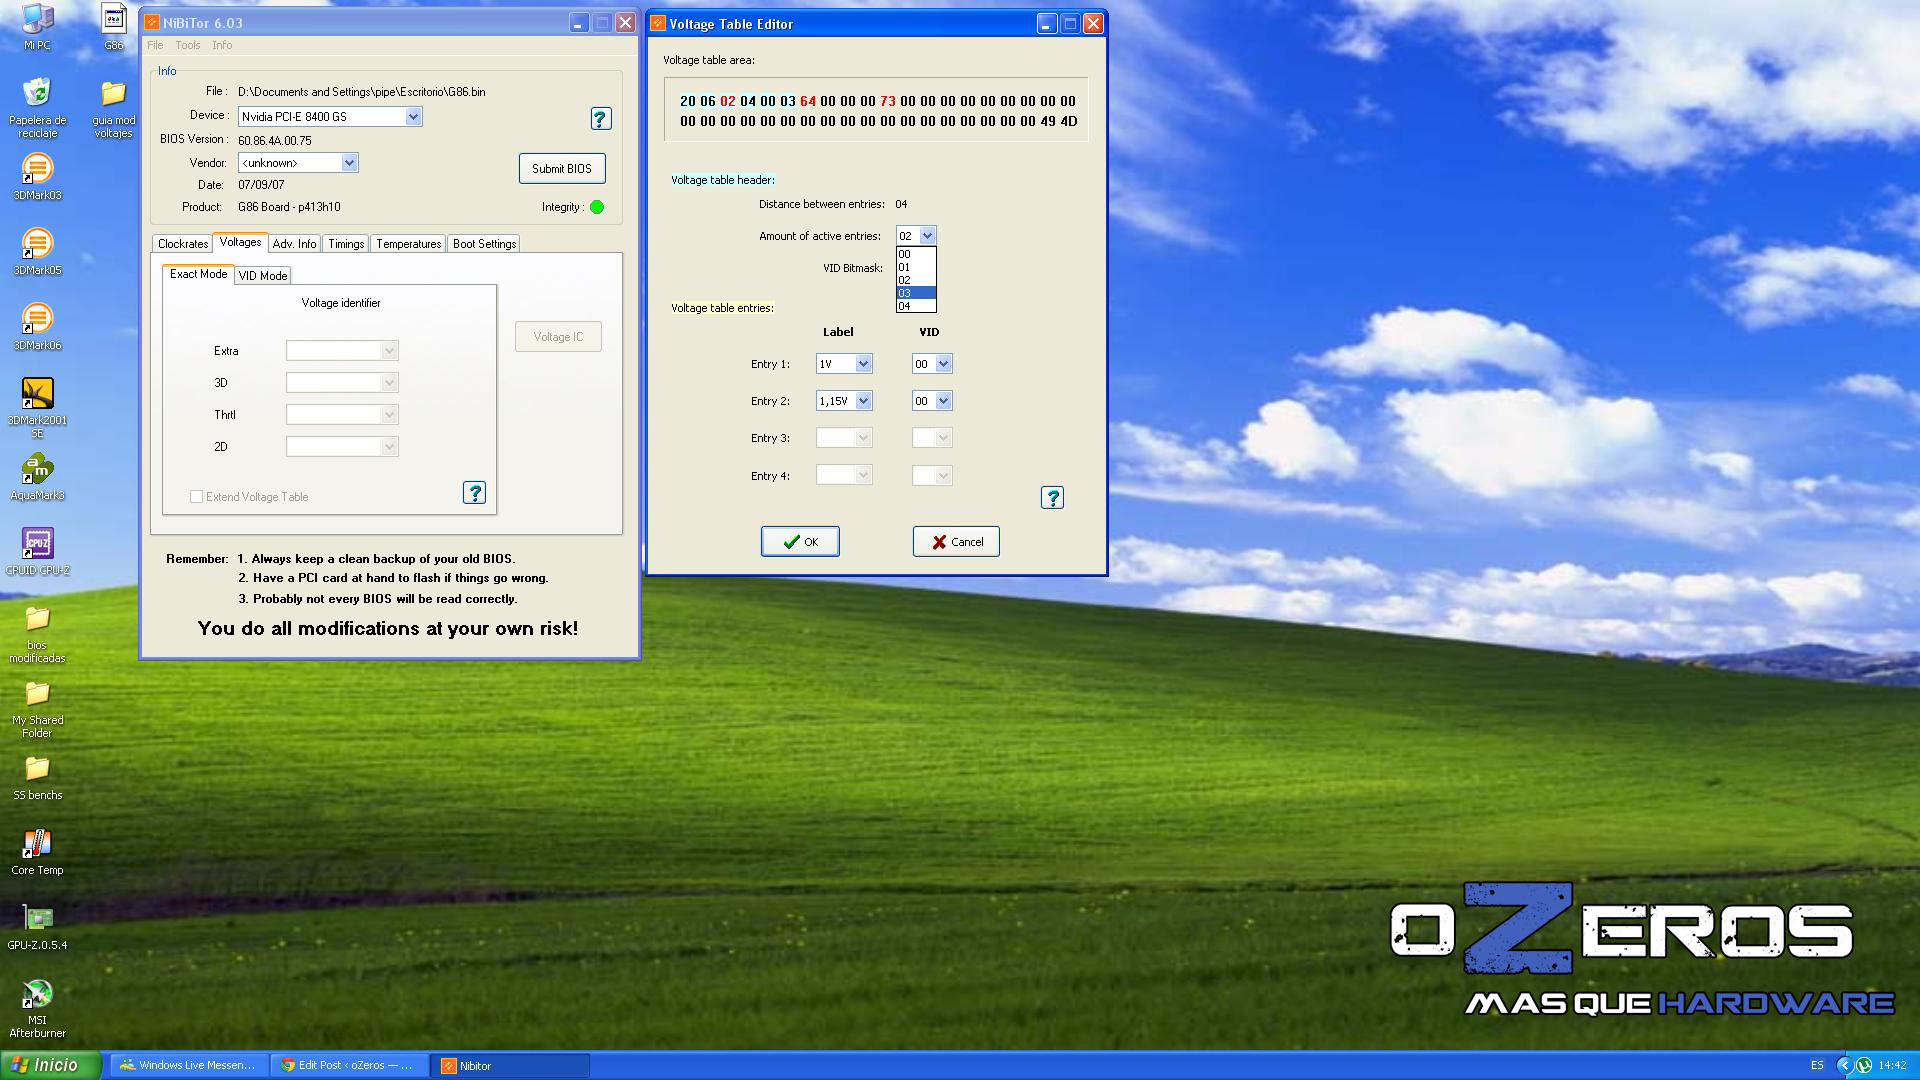Screen dimensions: 1920x1080
Task: Launch the 3DMark2001 SE shortcut
Action: [x=37, y=407]
